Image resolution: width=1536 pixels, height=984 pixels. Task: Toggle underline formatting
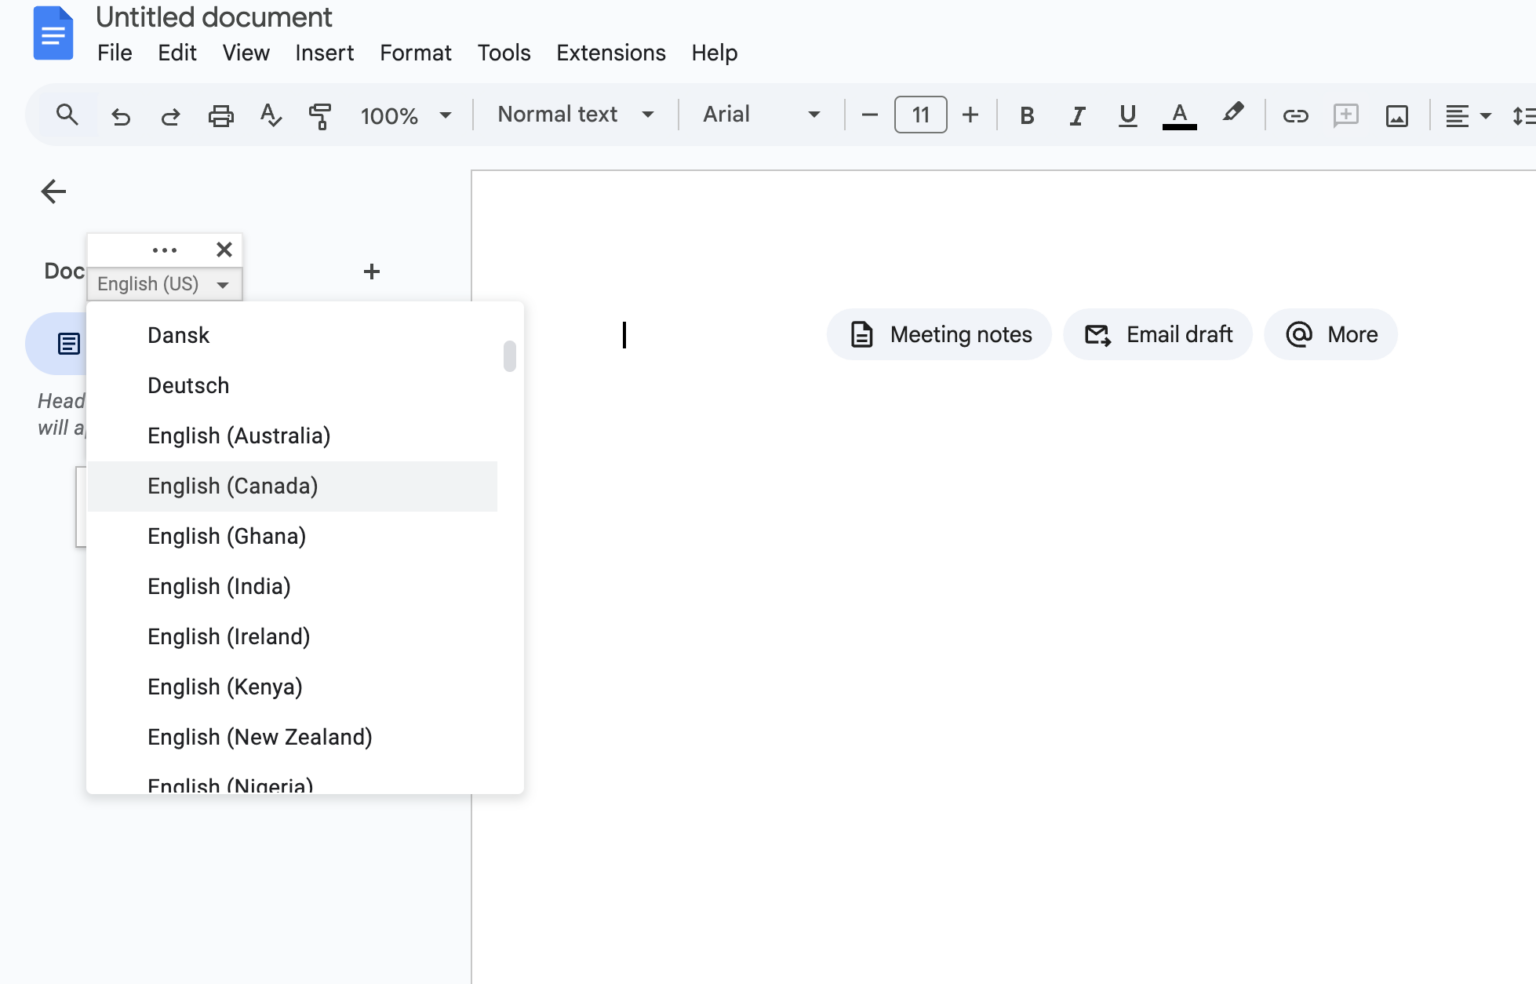[1127, 115]
